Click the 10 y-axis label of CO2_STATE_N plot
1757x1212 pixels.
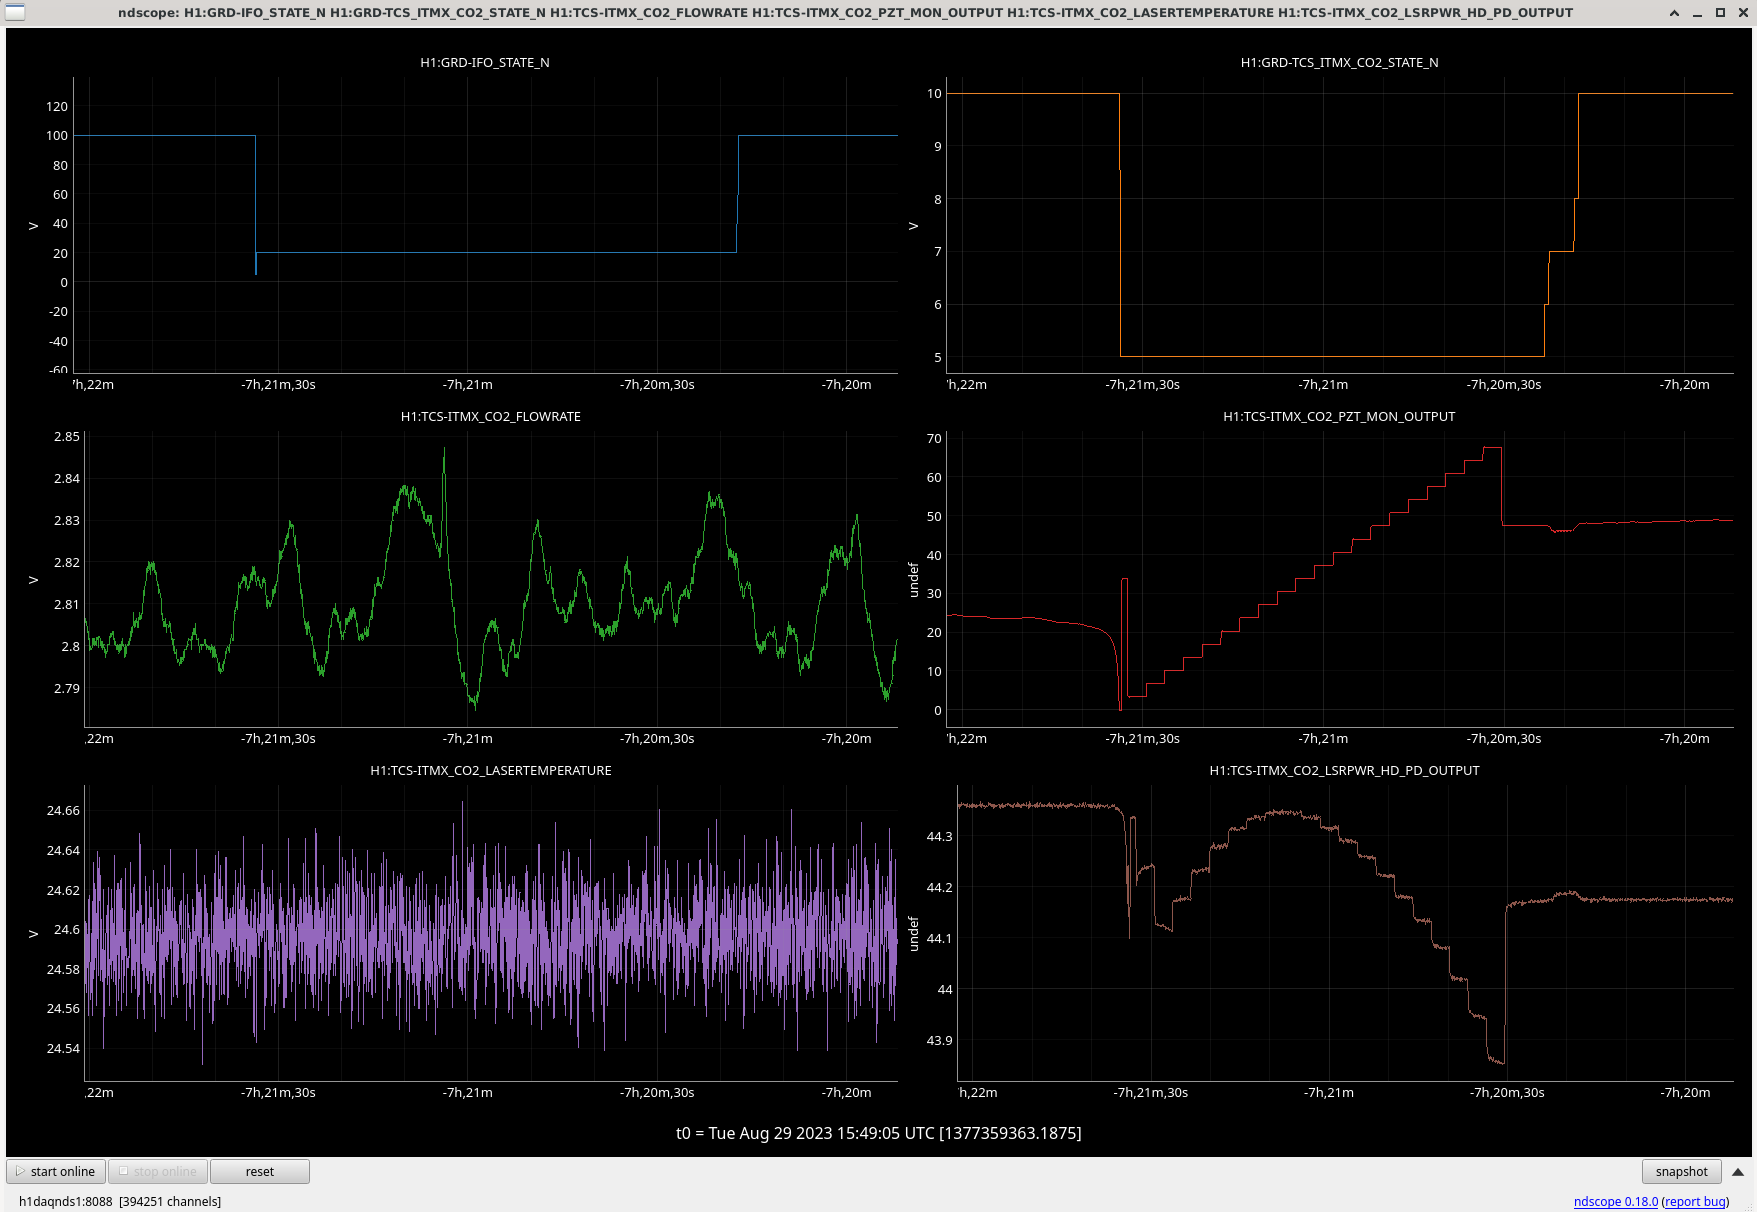pyautogui.click(x=934, y=94)
